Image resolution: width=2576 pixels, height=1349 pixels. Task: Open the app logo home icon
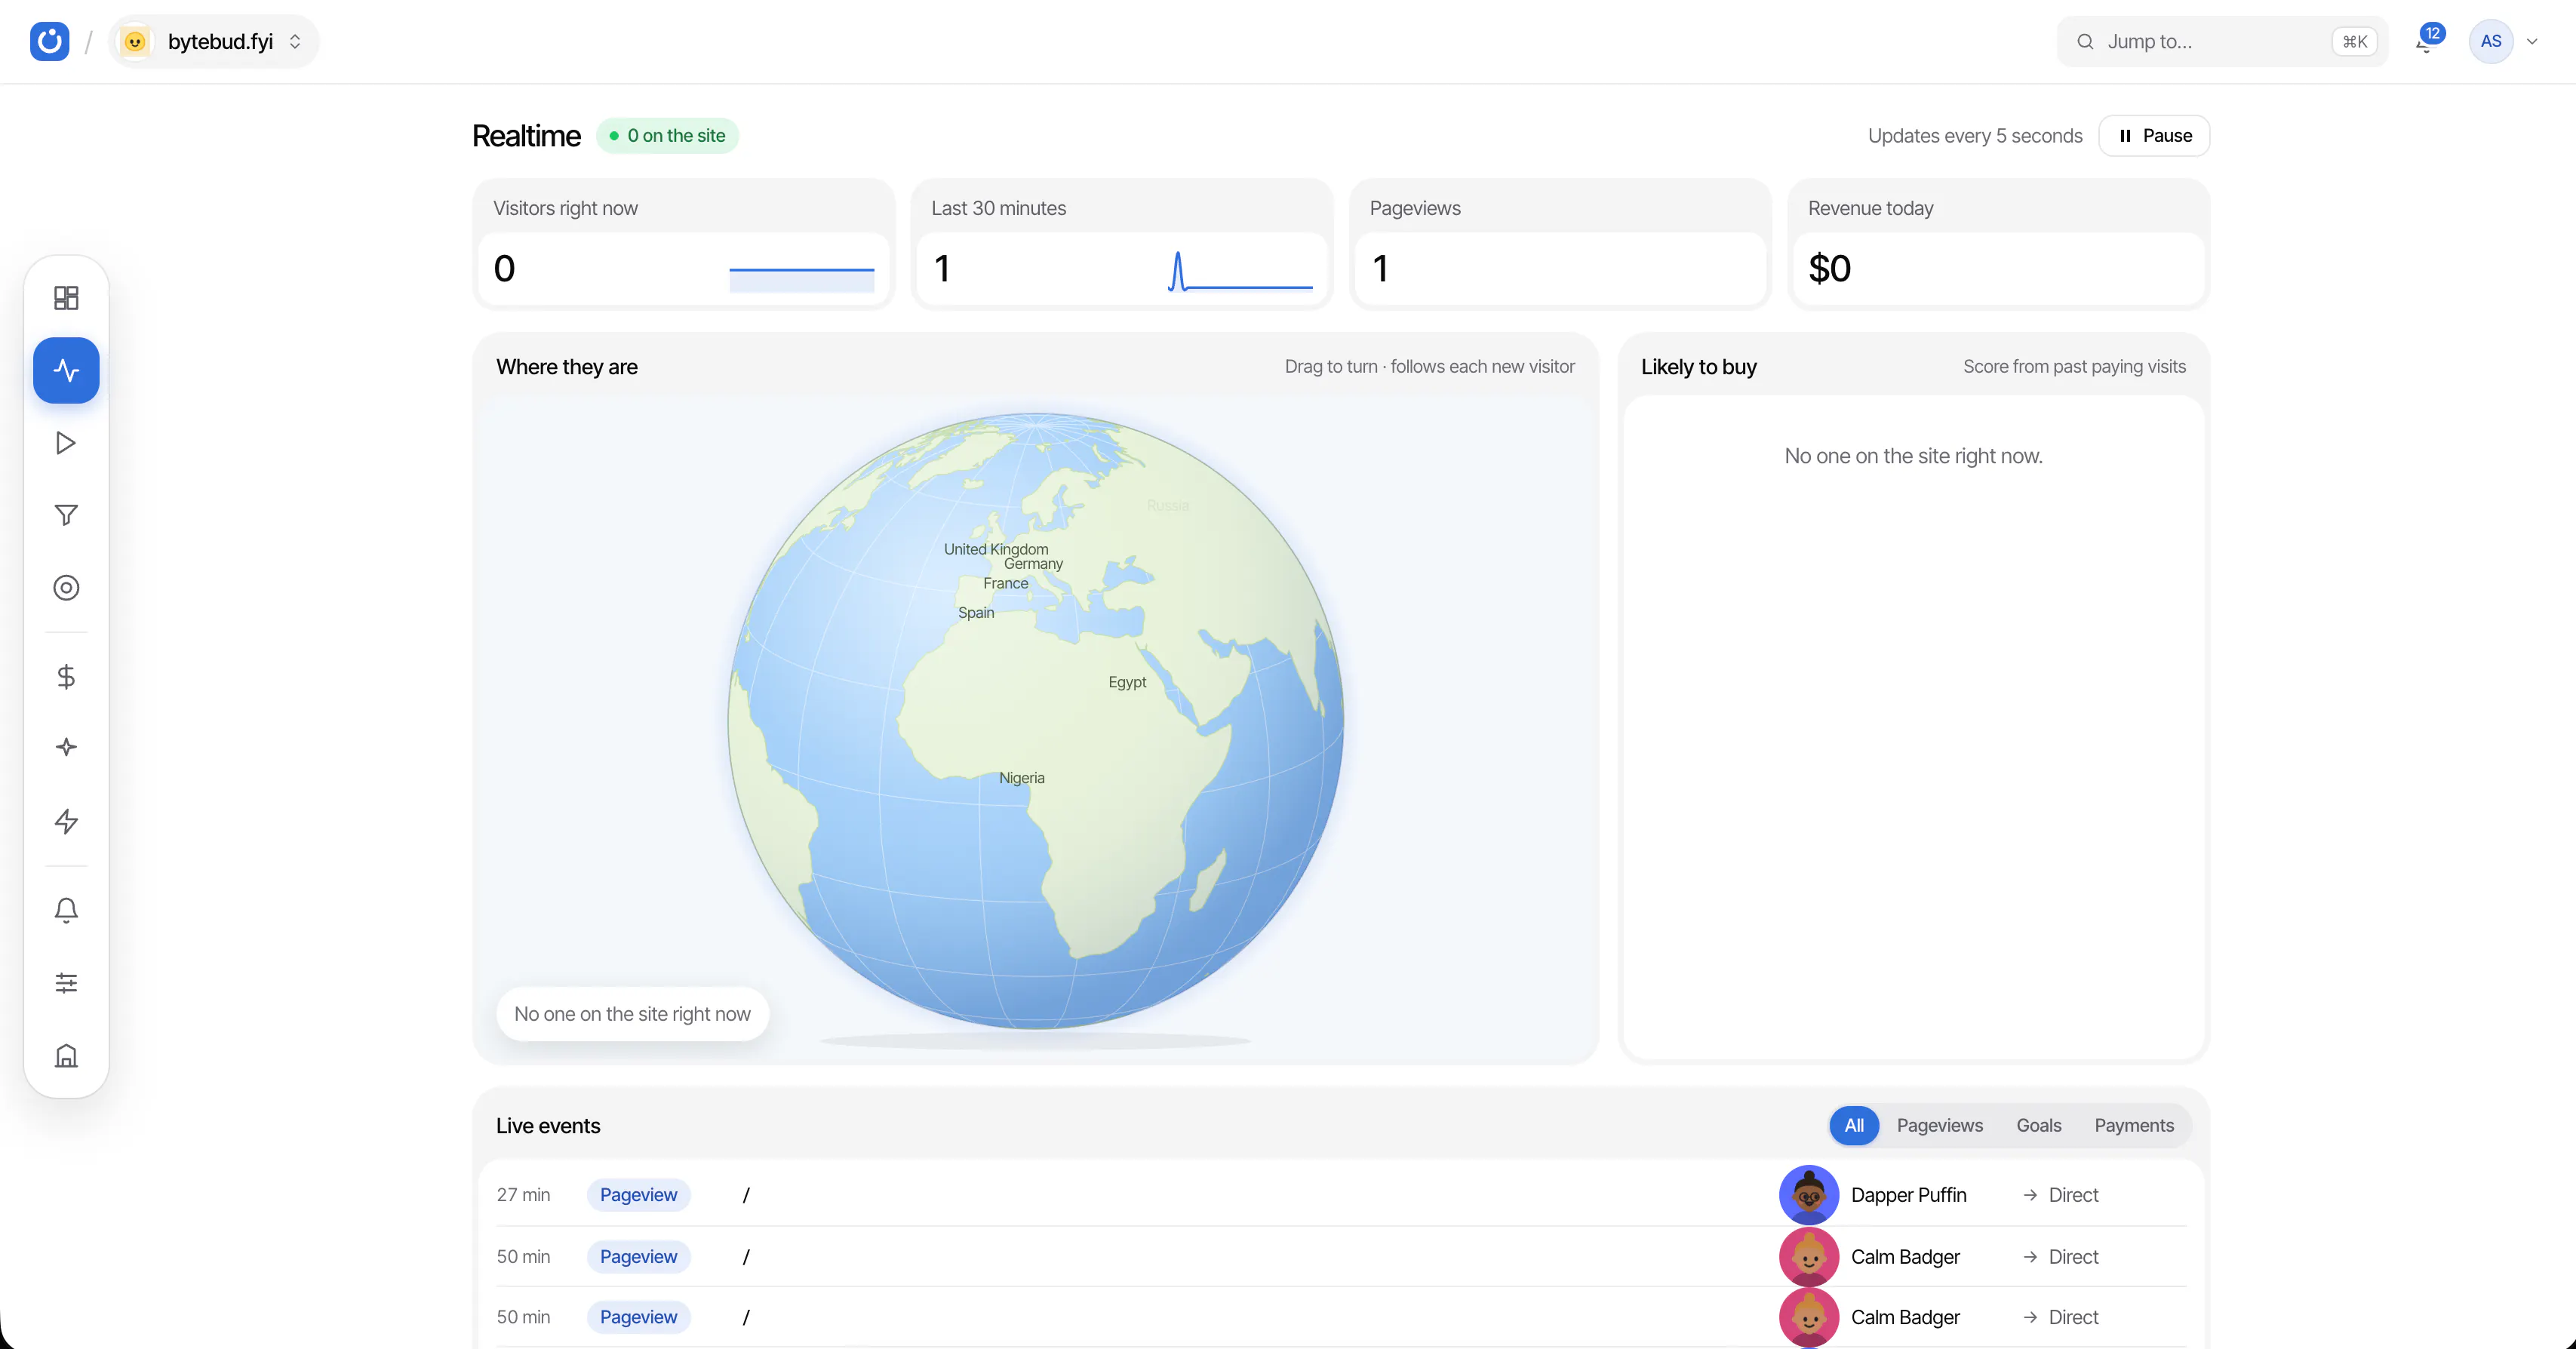49,41
